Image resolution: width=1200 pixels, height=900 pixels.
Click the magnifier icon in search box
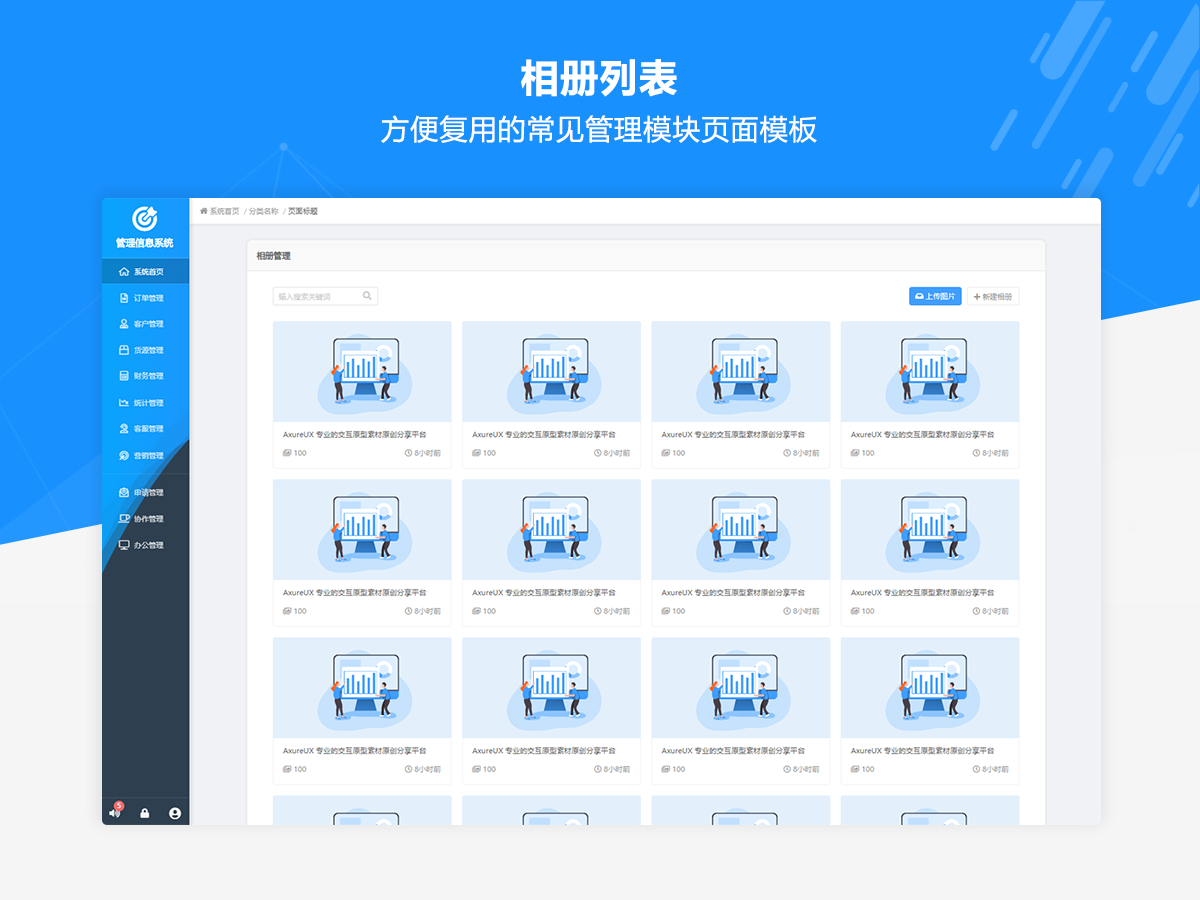point(367,296)
